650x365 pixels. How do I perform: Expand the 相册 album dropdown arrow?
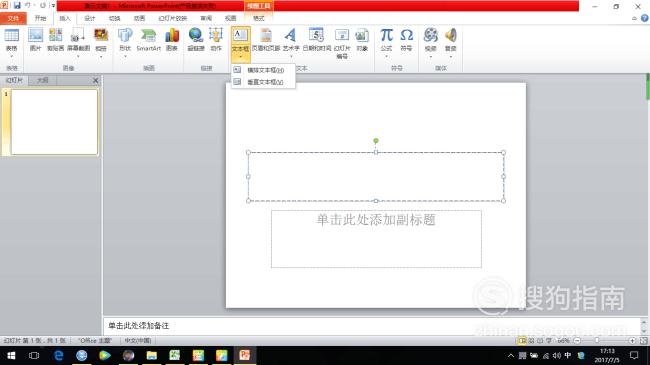[x=101, y=56]
